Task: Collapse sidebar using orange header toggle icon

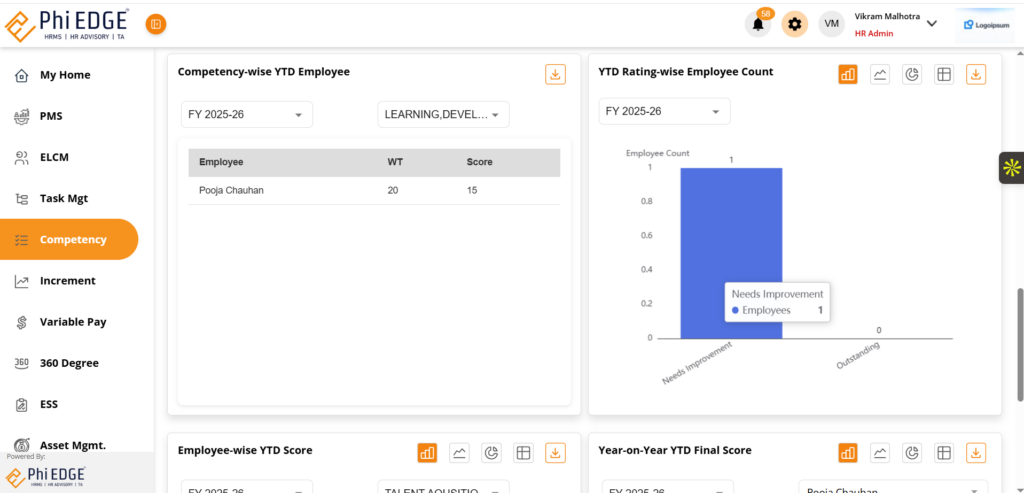Action: click(156, 24)
